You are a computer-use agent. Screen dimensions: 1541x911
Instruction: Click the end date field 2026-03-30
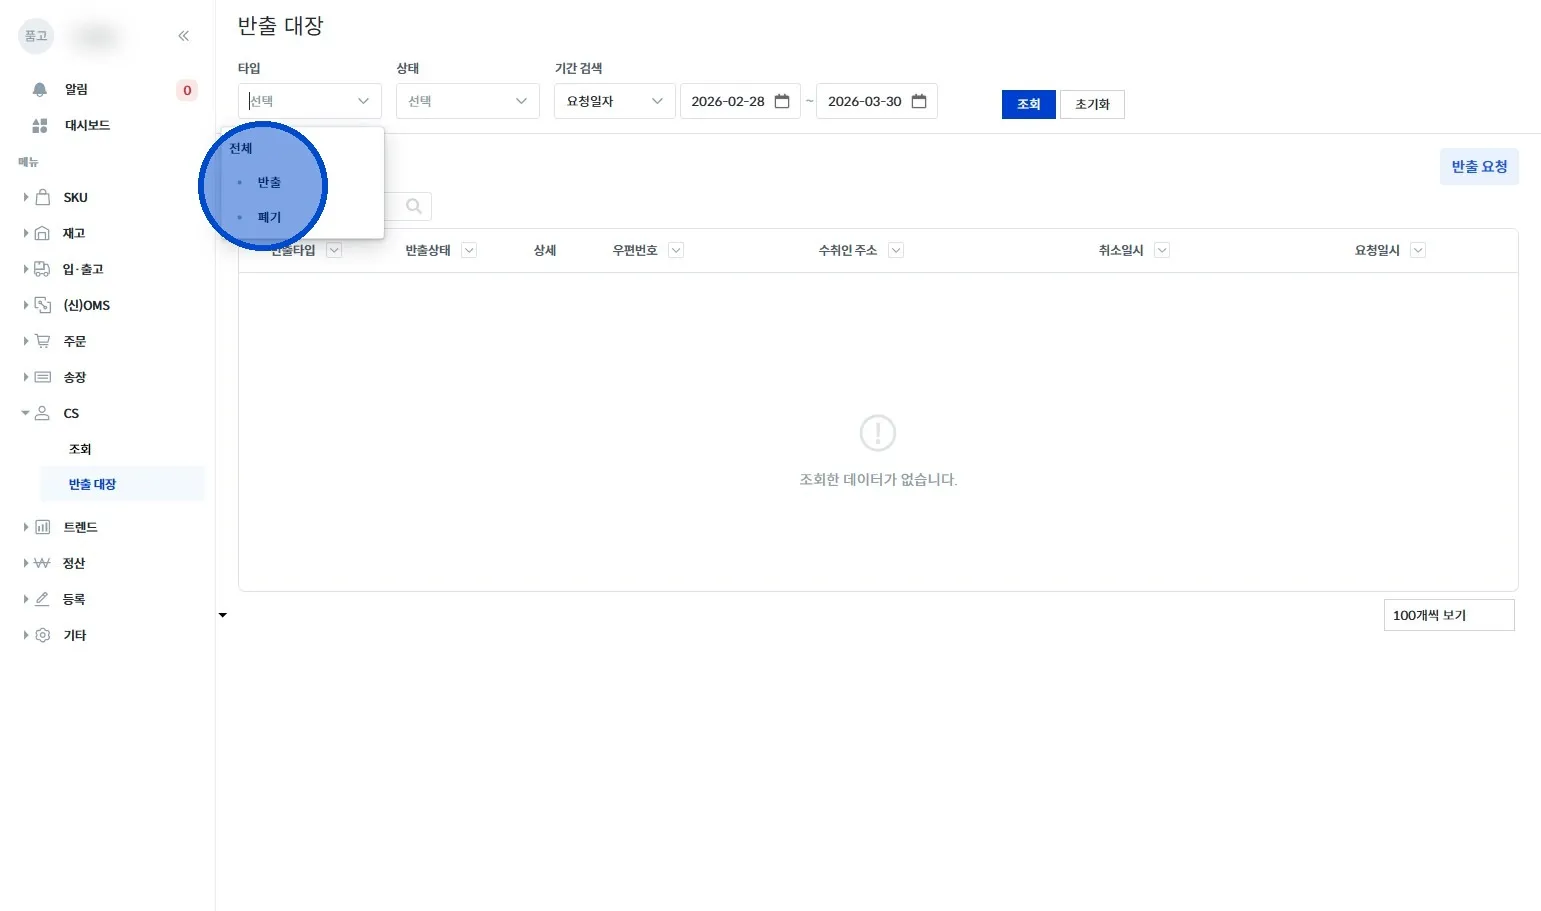coord(877,101)
